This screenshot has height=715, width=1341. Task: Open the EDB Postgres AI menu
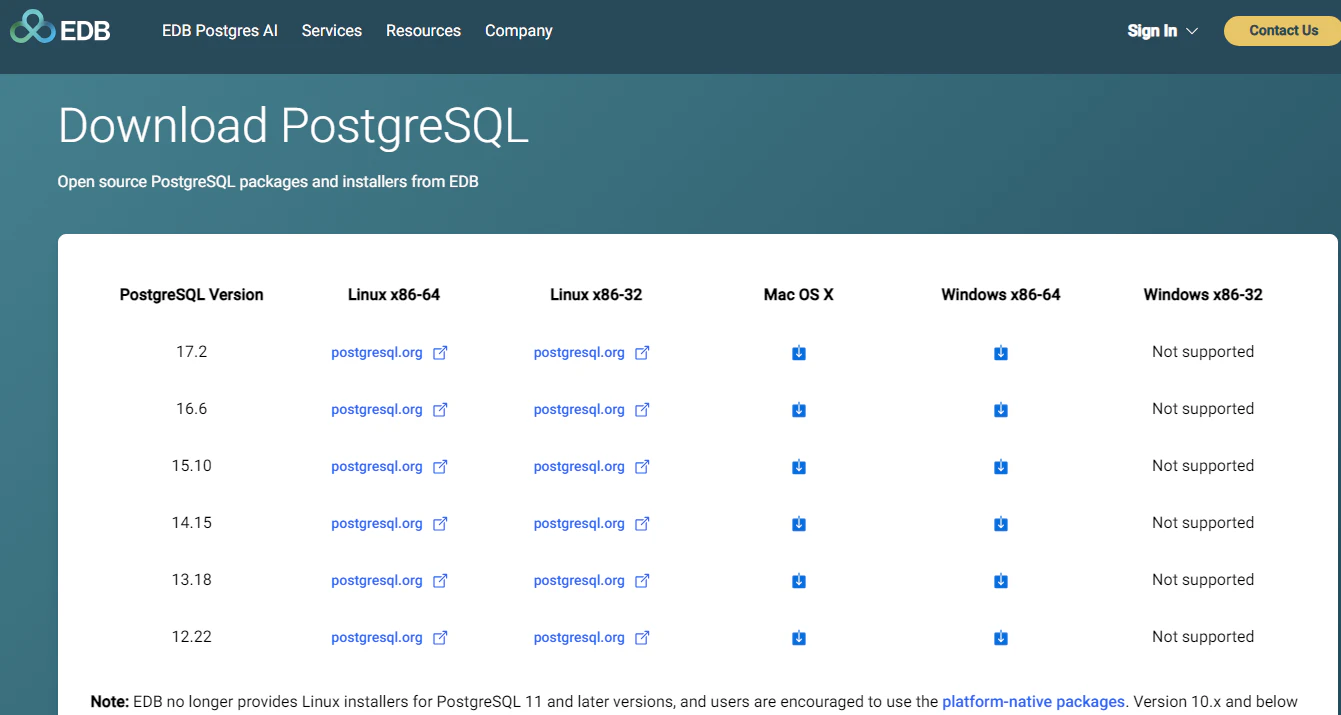220,31
